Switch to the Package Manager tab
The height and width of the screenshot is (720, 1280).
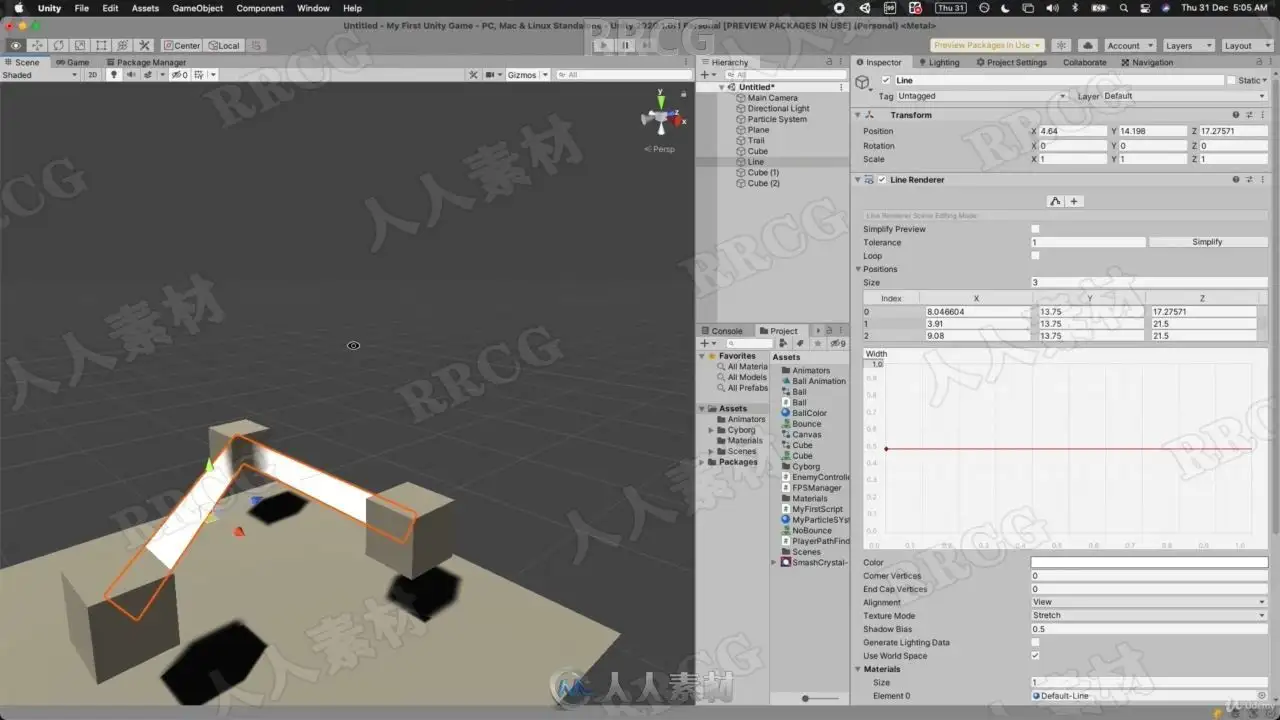146,62
